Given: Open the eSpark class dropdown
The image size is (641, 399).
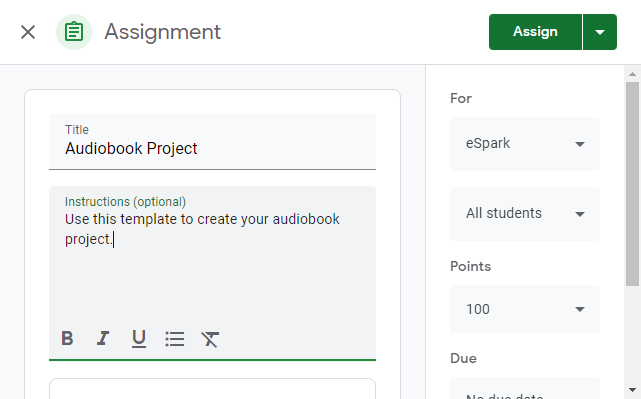Looking at the screenshot, I should [x=525, y=144].
